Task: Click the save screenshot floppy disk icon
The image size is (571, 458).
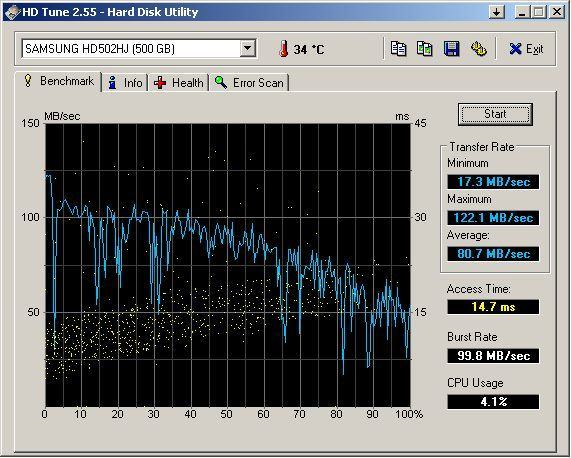Action: pos(452,48)
